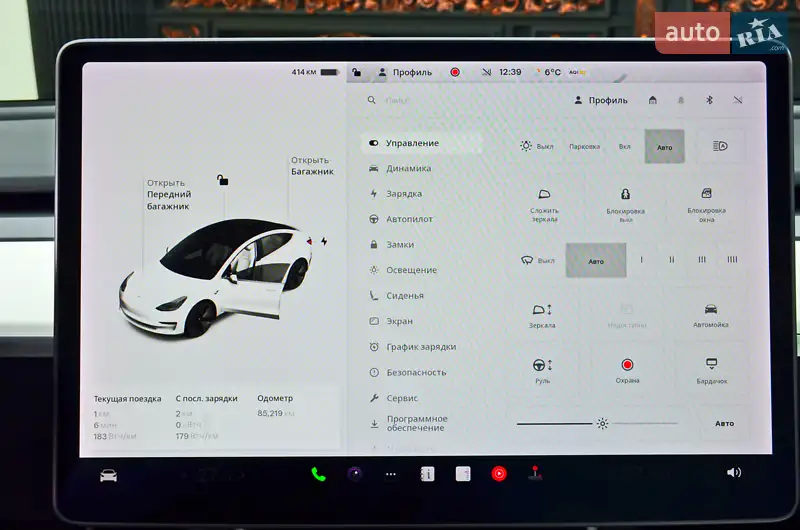This screenshot has width=800, height=530.
Task: Open the HomeLink garage icon
Action: [x=653, y=100]
